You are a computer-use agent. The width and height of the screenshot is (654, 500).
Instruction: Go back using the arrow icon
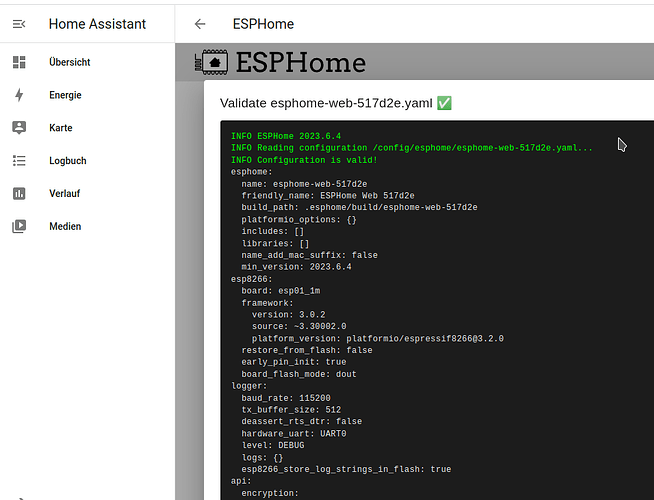[x=200, y=24]
